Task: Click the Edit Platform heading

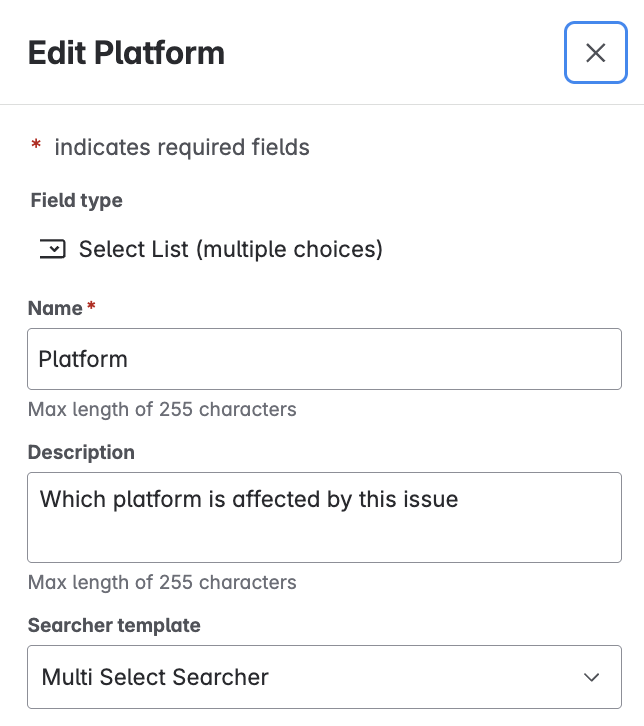Action: click(126, 53)
